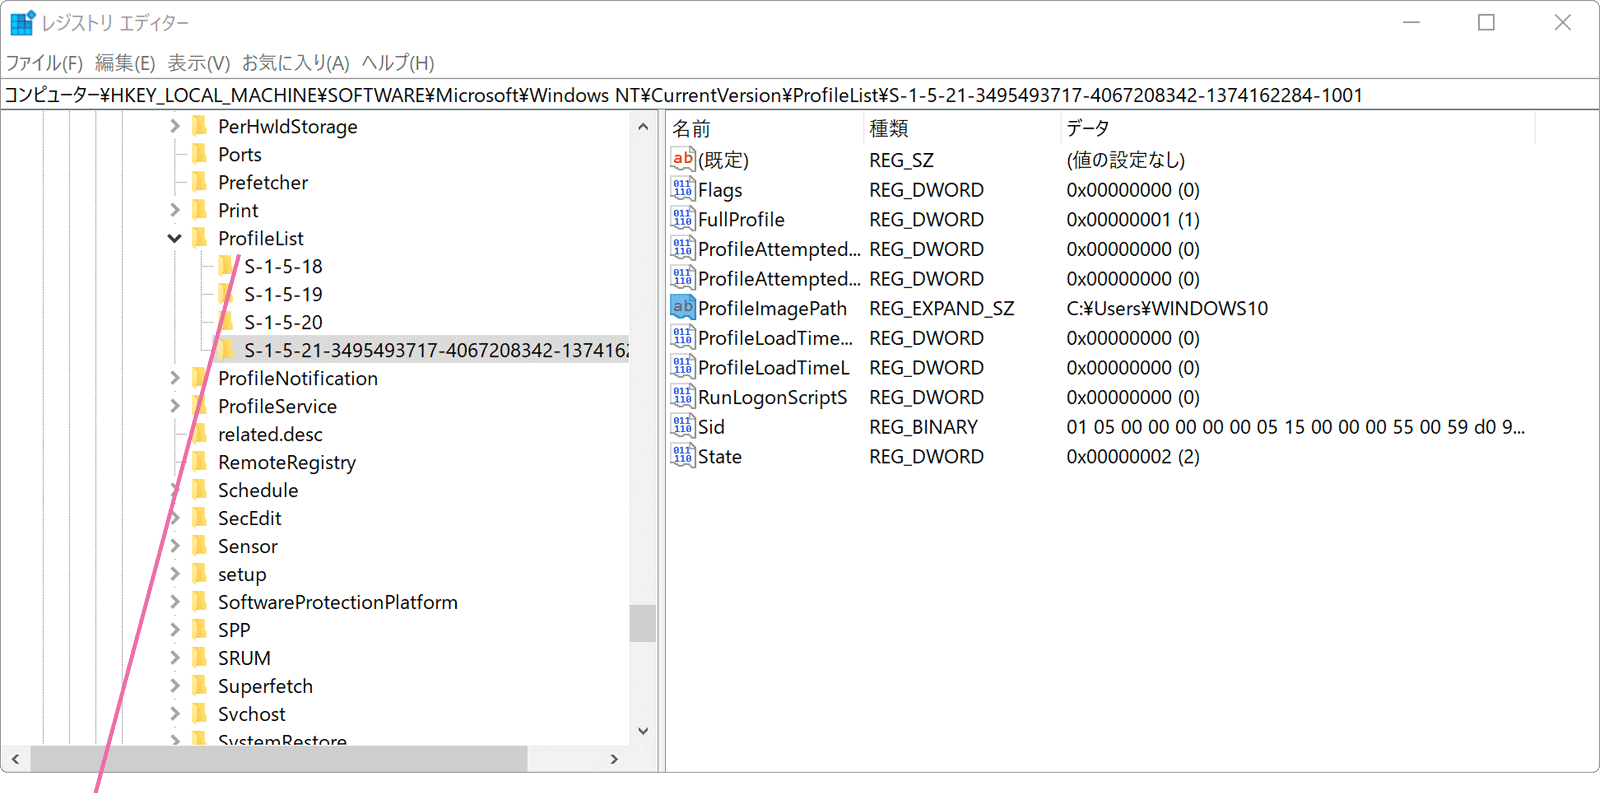Click the SecEdit folder icon
Viewport: 1600px width, 793px height.
coord(199,518)
